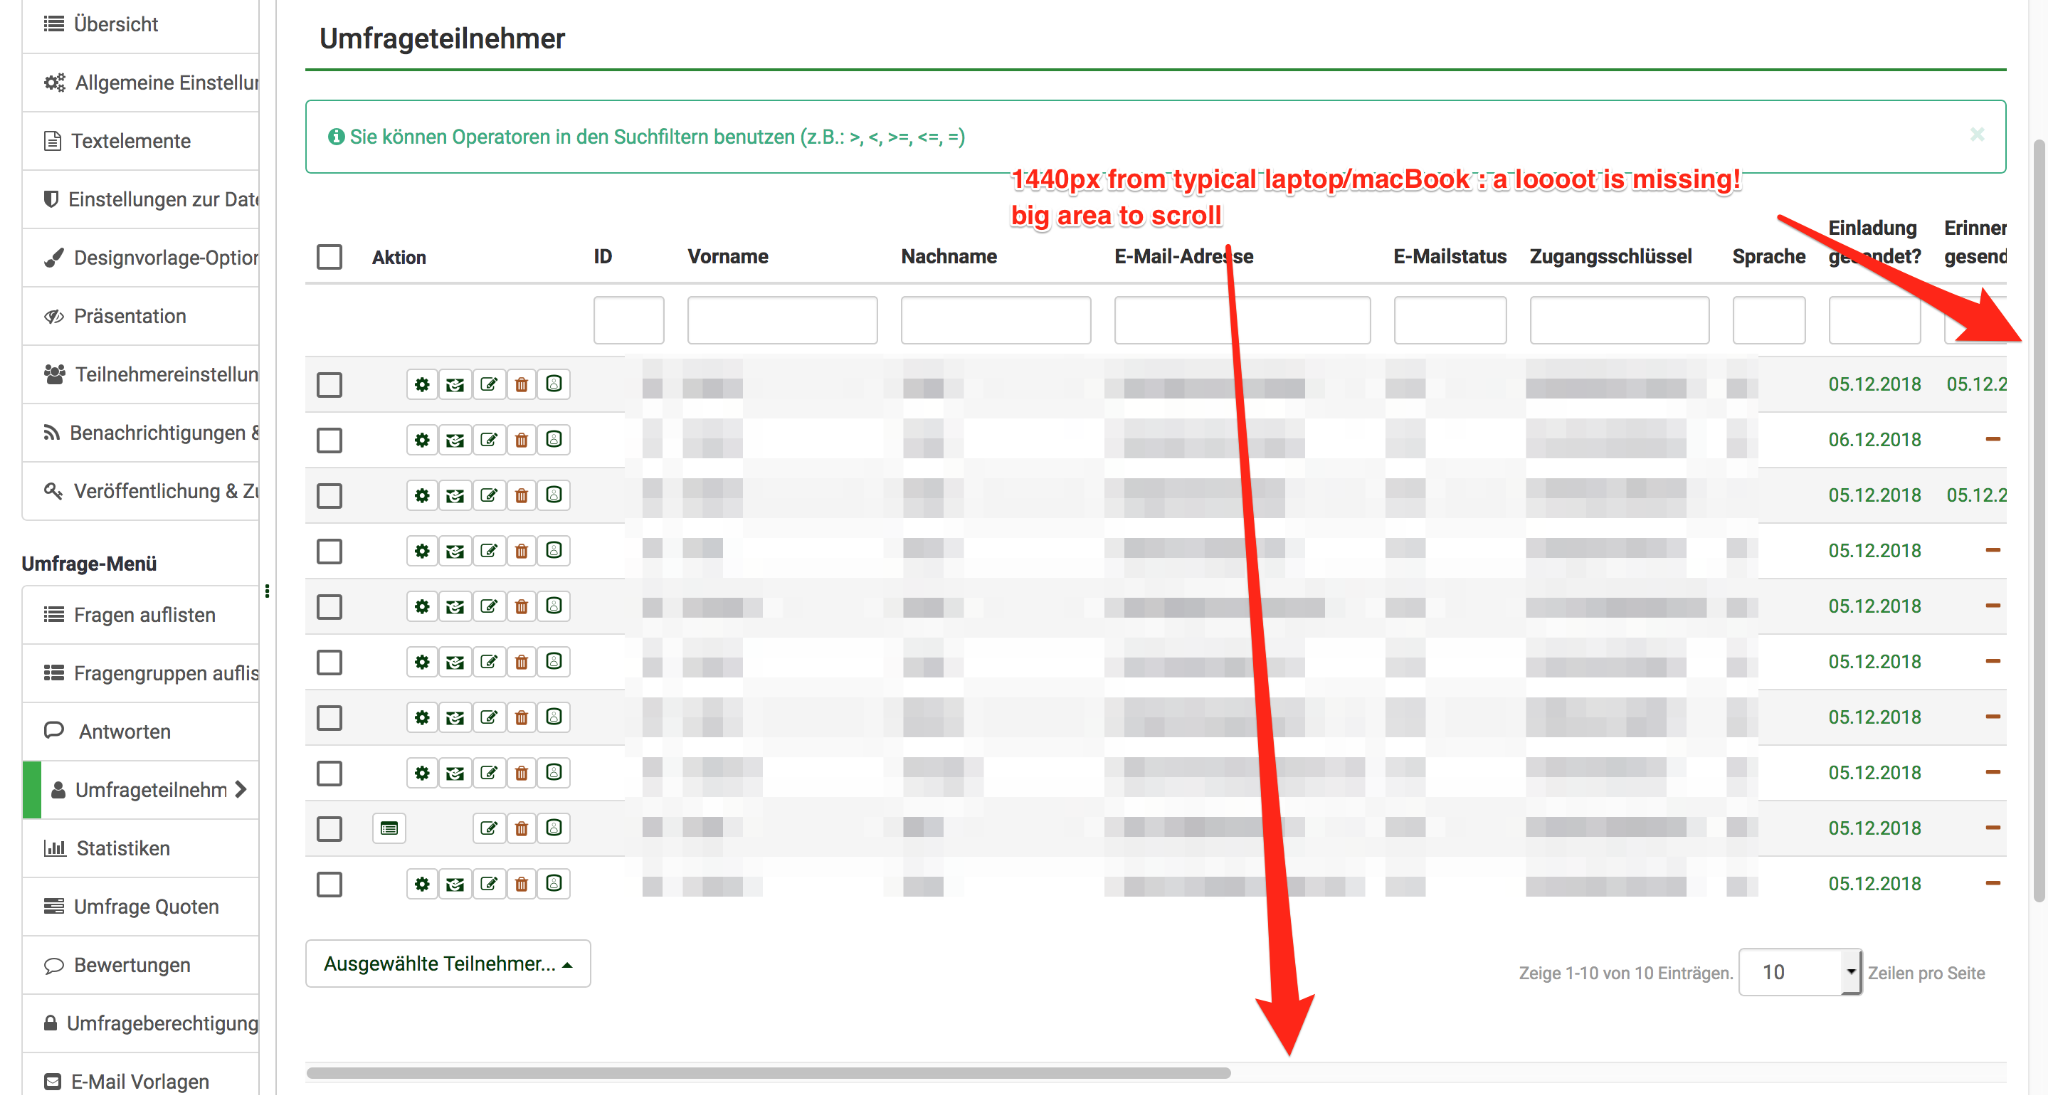Toggle the select-all checkbox beside Aktion header
The height and width of the screenshot is (1095, 2048).
(x=329, y=257)
